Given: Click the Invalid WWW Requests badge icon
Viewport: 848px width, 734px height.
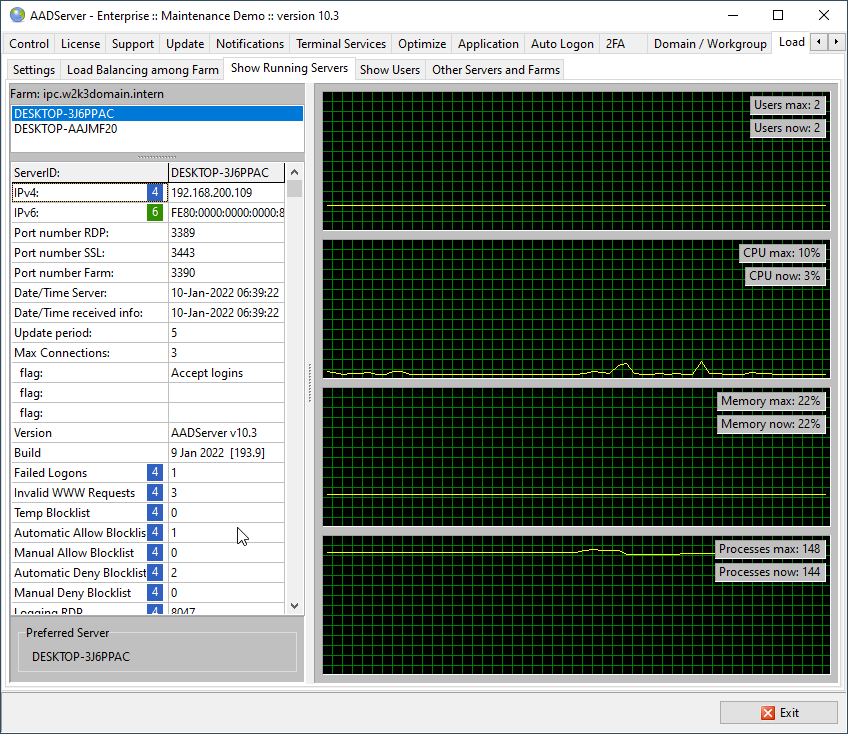Looking at the screenshot, I should click(x=155, y=493).
